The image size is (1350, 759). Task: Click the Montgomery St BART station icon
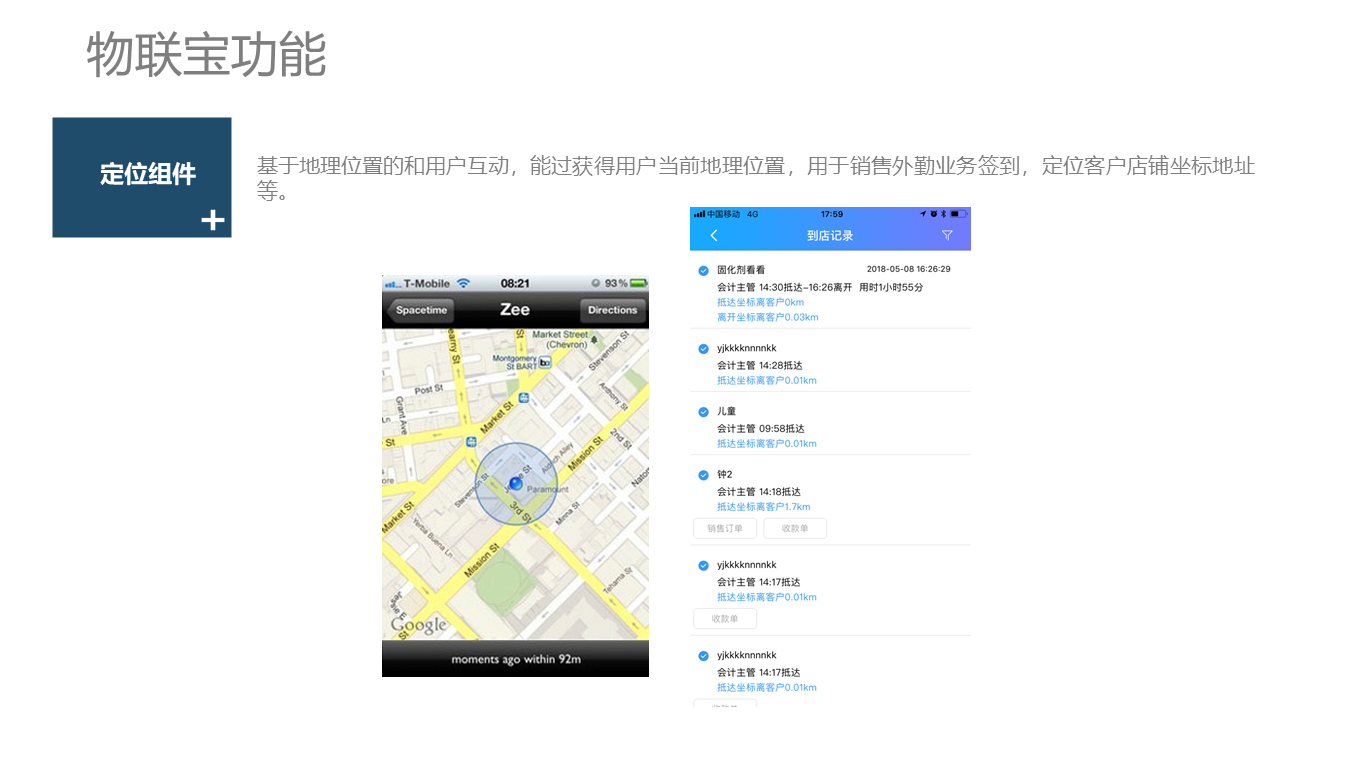pos(545,363)
